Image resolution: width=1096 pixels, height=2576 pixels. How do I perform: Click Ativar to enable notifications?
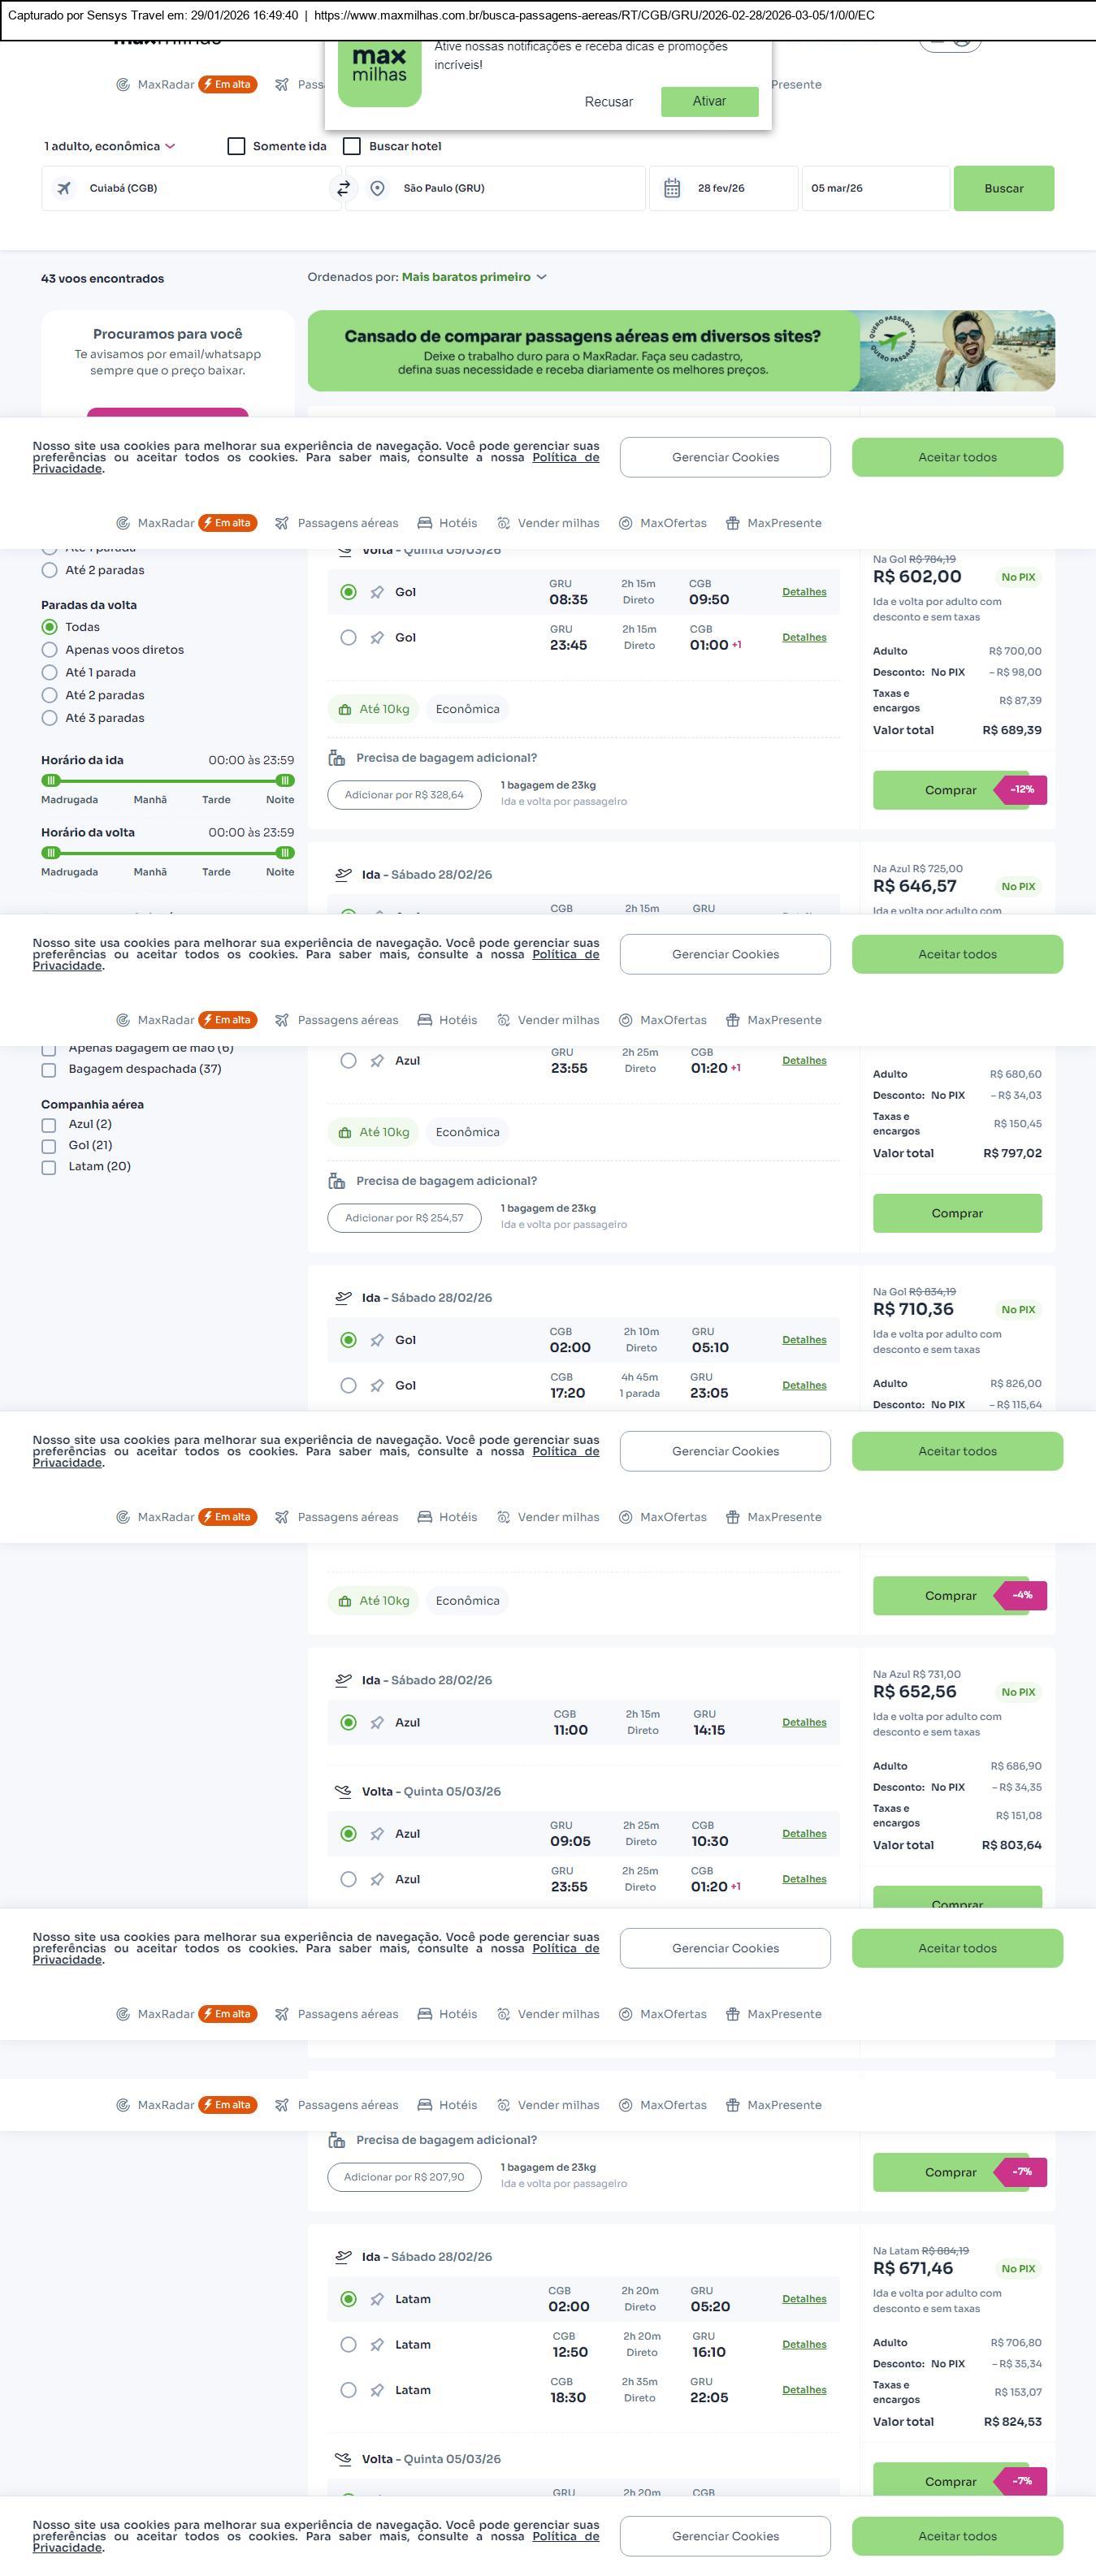pyautogui.click(x=709, y=101)
